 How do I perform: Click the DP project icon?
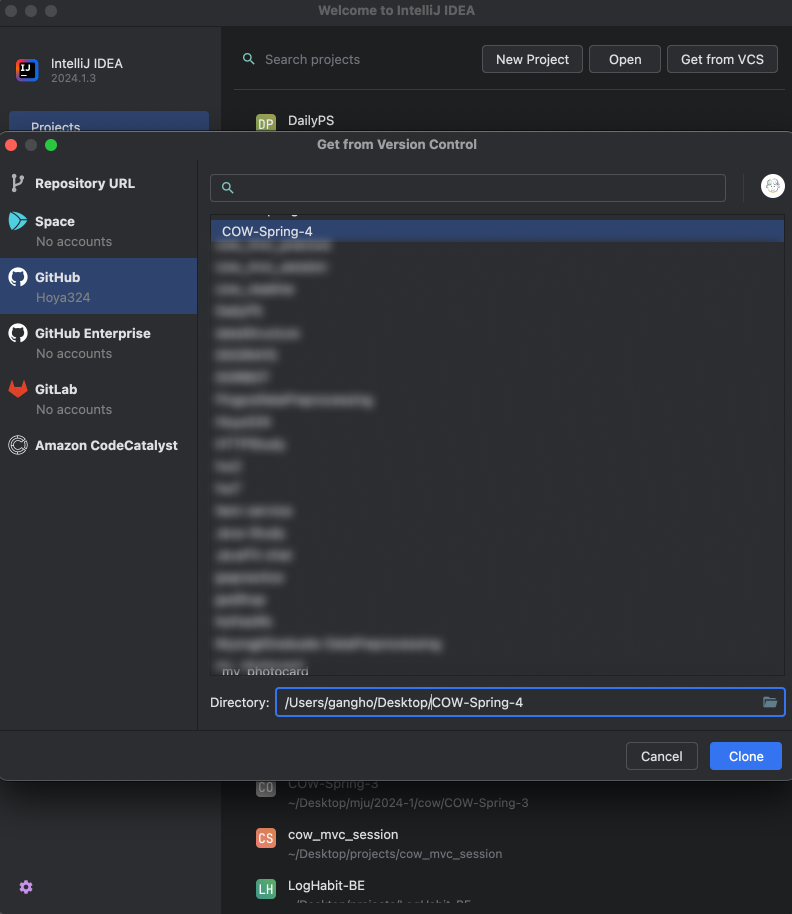pyautogui.click(x=266, y=123)
